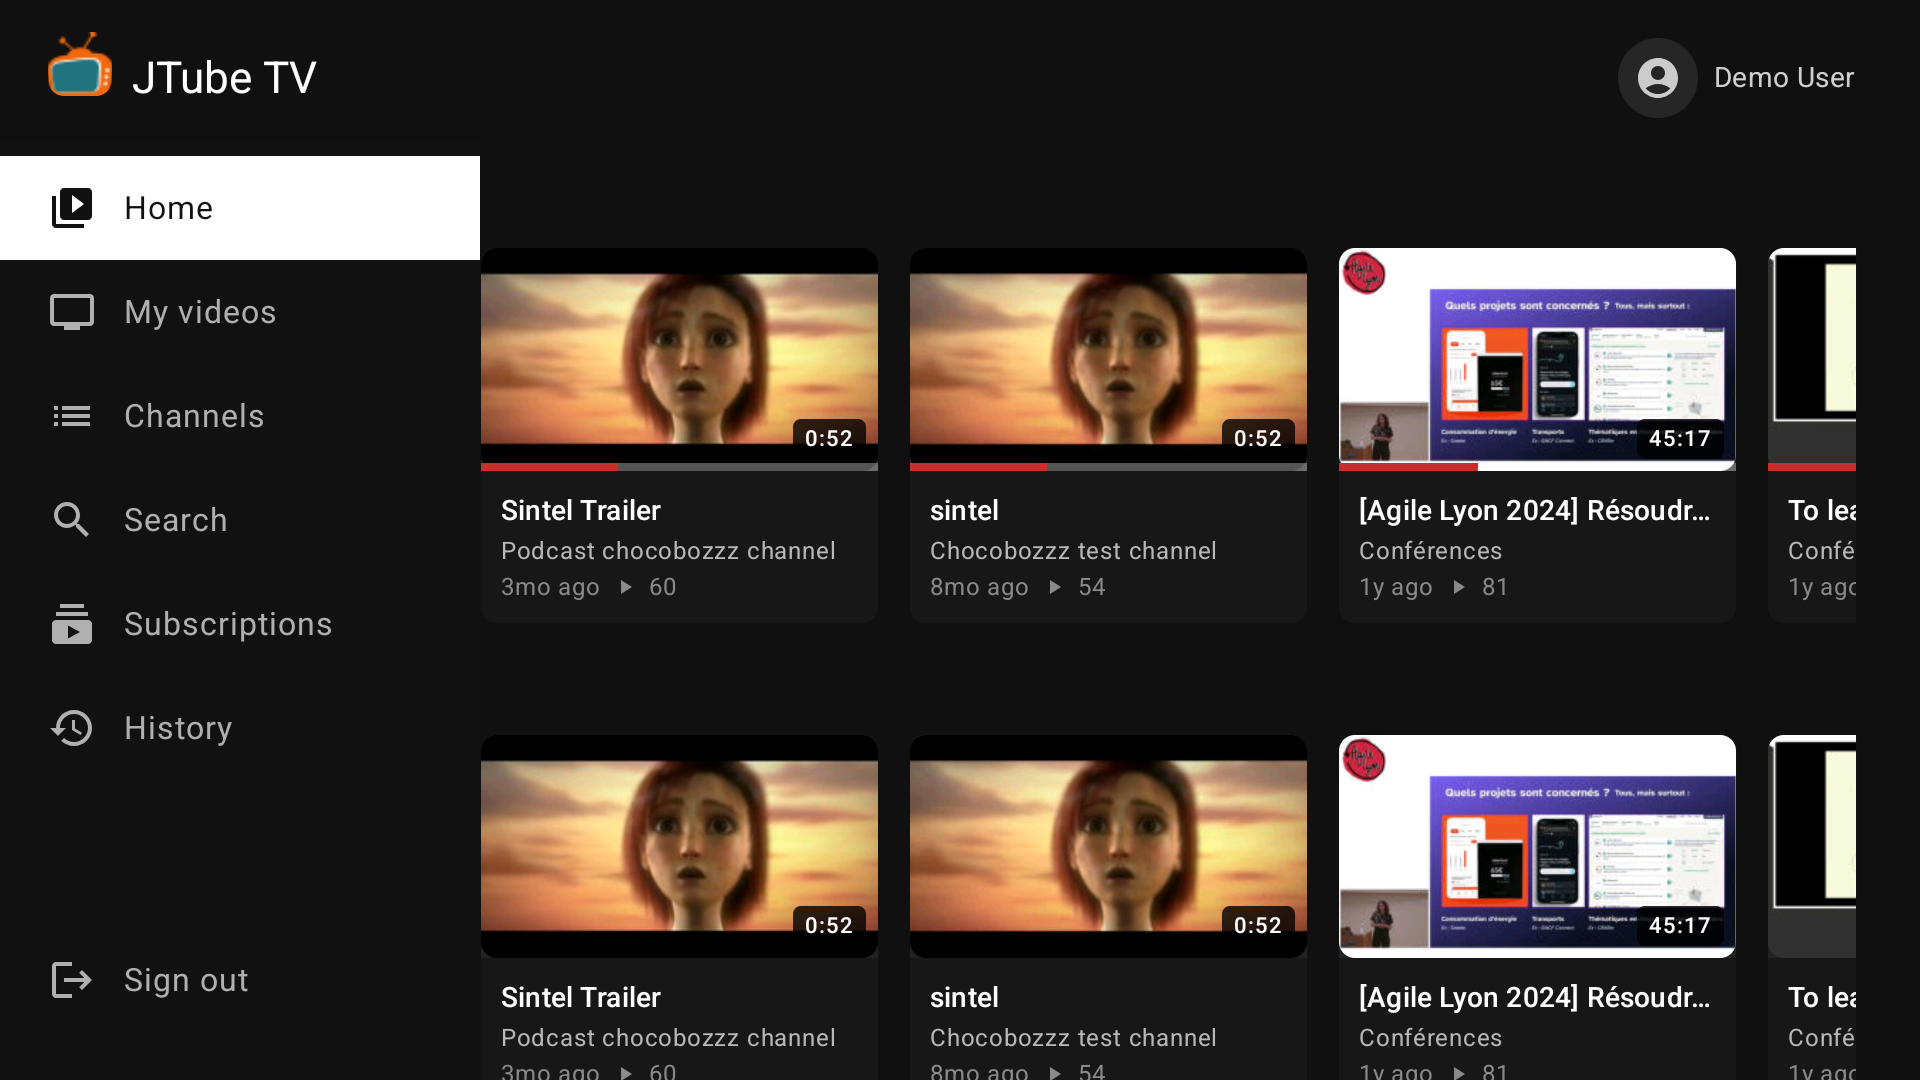Click the History clock icon
This screenshot has height=1080, width=1920.
pos(72,728)
